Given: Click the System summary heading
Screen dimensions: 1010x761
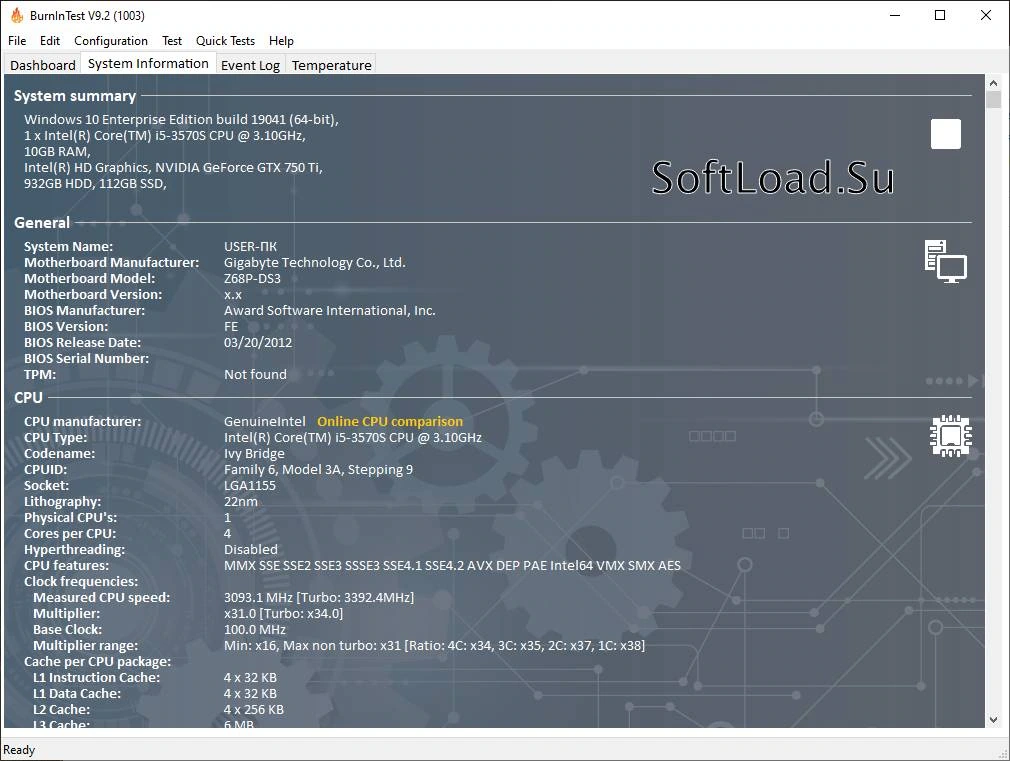Looking at the screenshot, I should click(75, 96).
